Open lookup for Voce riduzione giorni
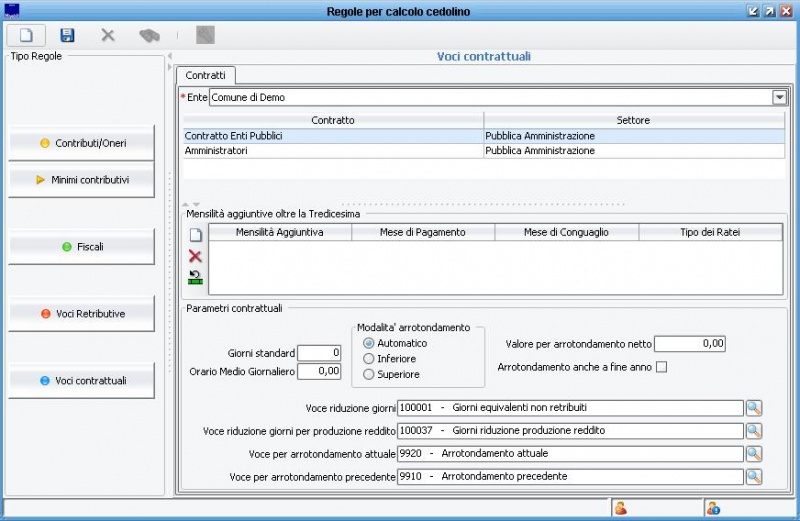 click(x=754, y=408)
